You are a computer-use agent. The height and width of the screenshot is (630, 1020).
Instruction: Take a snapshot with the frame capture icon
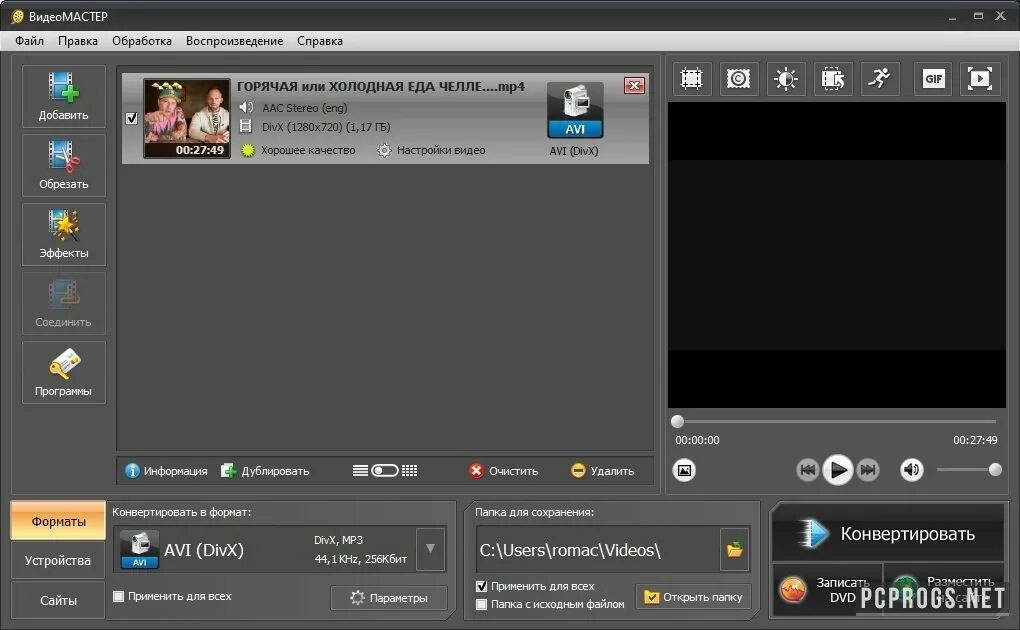pos(684,470)
